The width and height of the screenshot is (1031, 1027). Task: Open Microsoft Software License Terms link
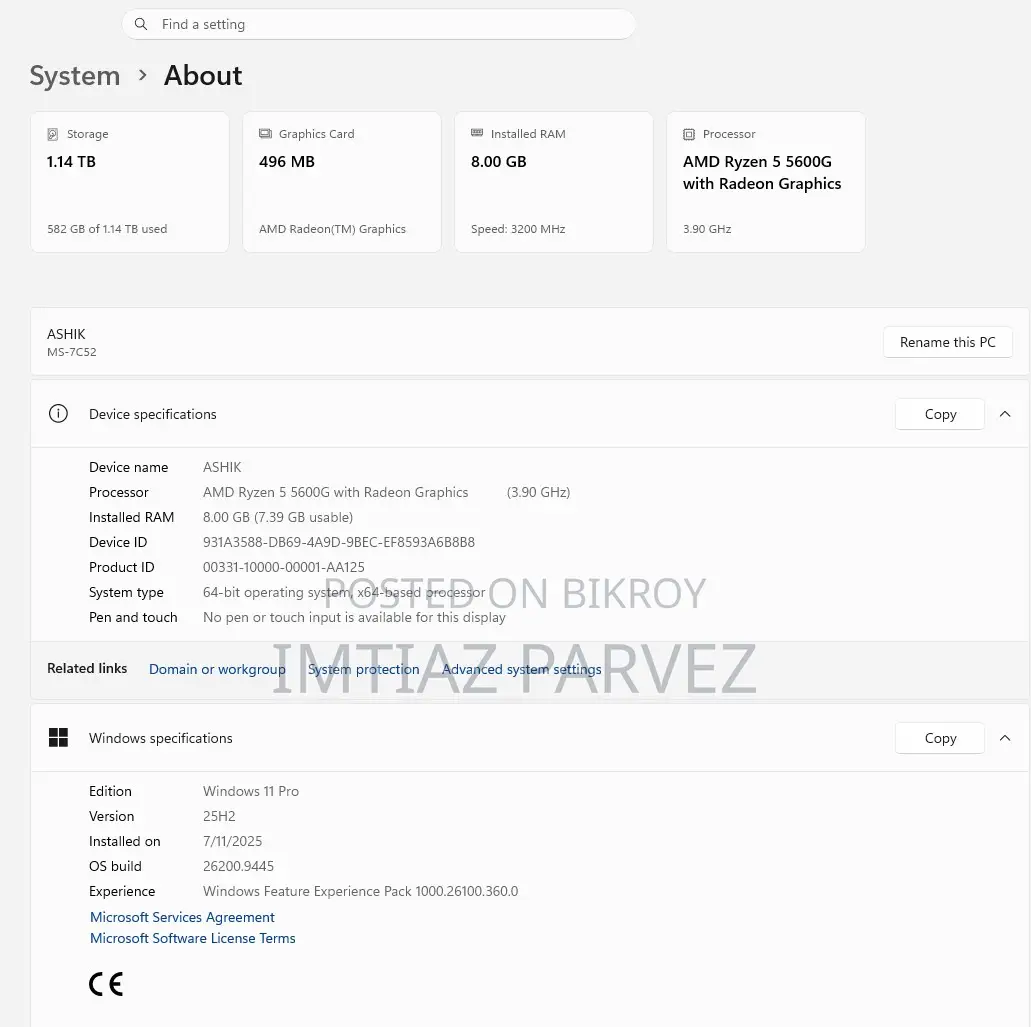tap(193, 938)
